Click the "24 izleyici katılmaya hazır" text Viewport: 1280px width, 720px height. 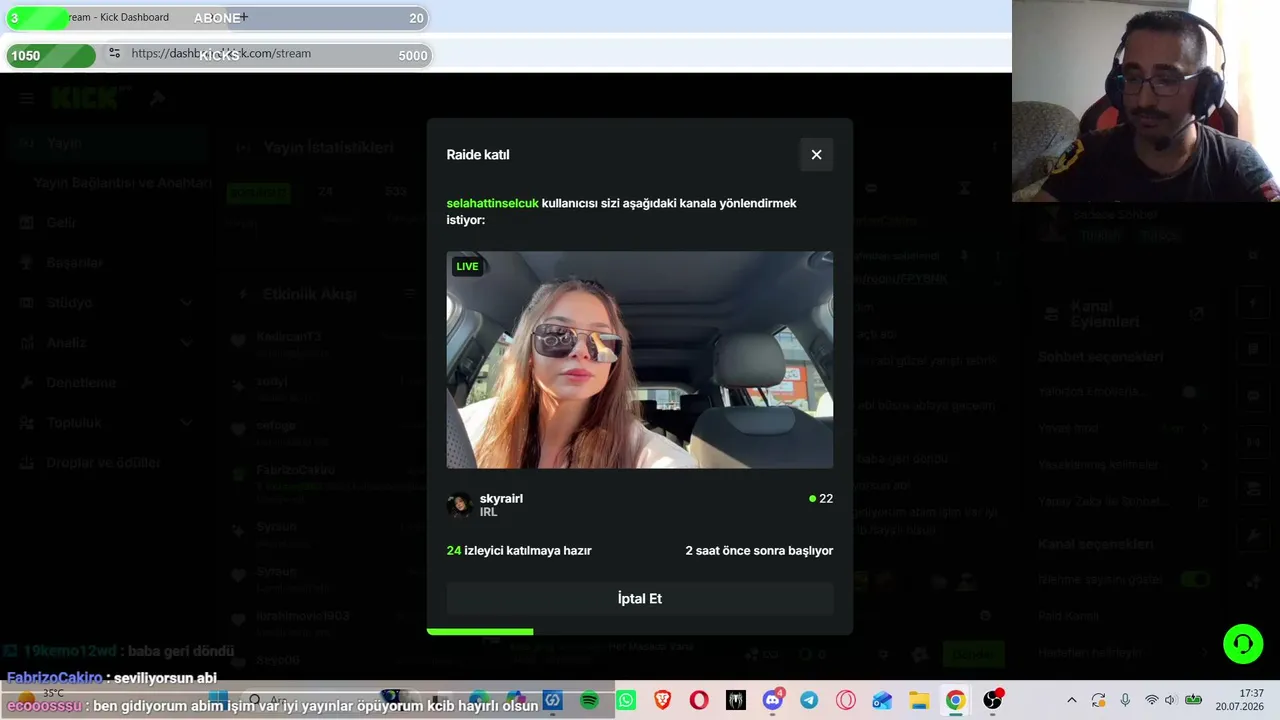tap(519, 551)
